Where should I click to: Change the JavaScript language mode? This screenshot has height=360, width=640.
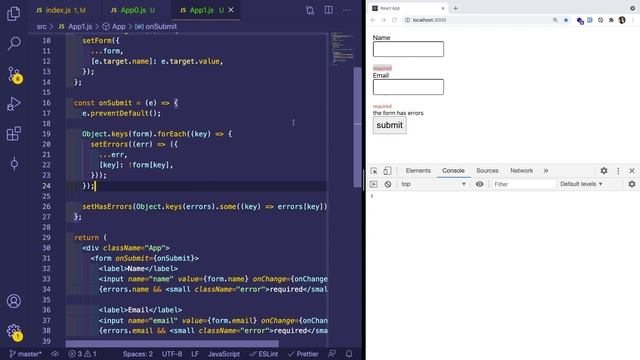[x=224, y=354]
